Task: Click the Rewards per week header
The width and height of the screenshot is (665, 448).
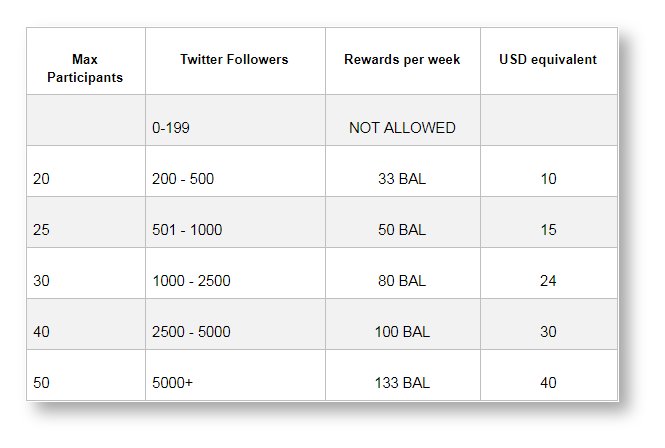Action: (402, 59)
